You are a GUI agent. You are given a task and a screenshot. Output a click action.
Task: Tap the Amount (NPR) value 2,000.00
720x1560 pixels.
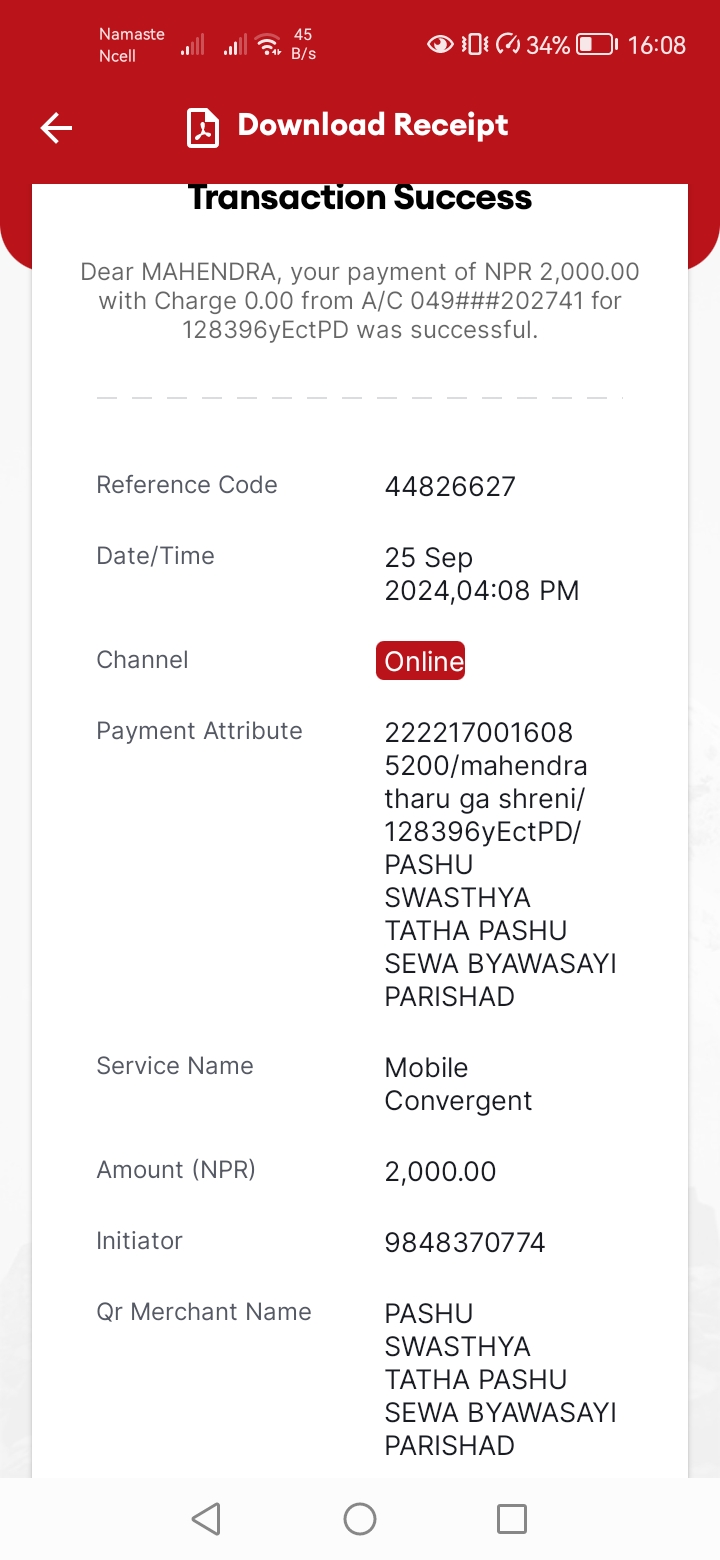[440, 1172]
